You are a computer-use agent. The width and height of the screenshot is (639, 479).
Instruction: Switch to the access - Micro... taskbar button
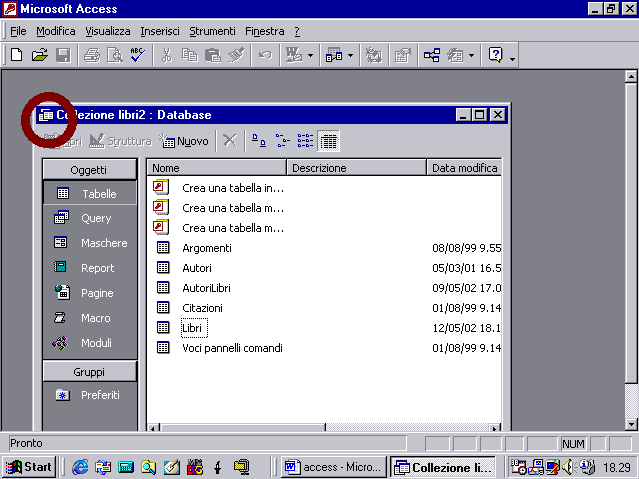pyautogui.click(x=333, y=467)
